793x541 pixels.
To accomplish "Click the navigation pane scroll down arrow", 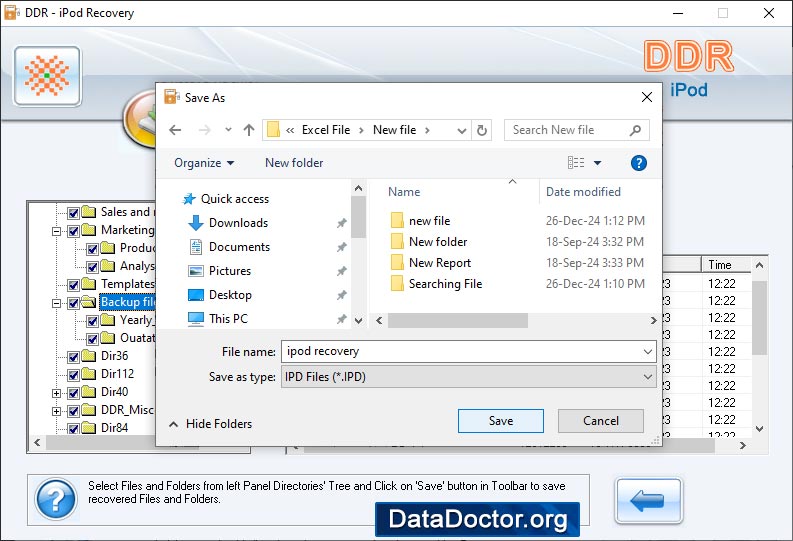I will pyautogui.click(x=359, y=320).
